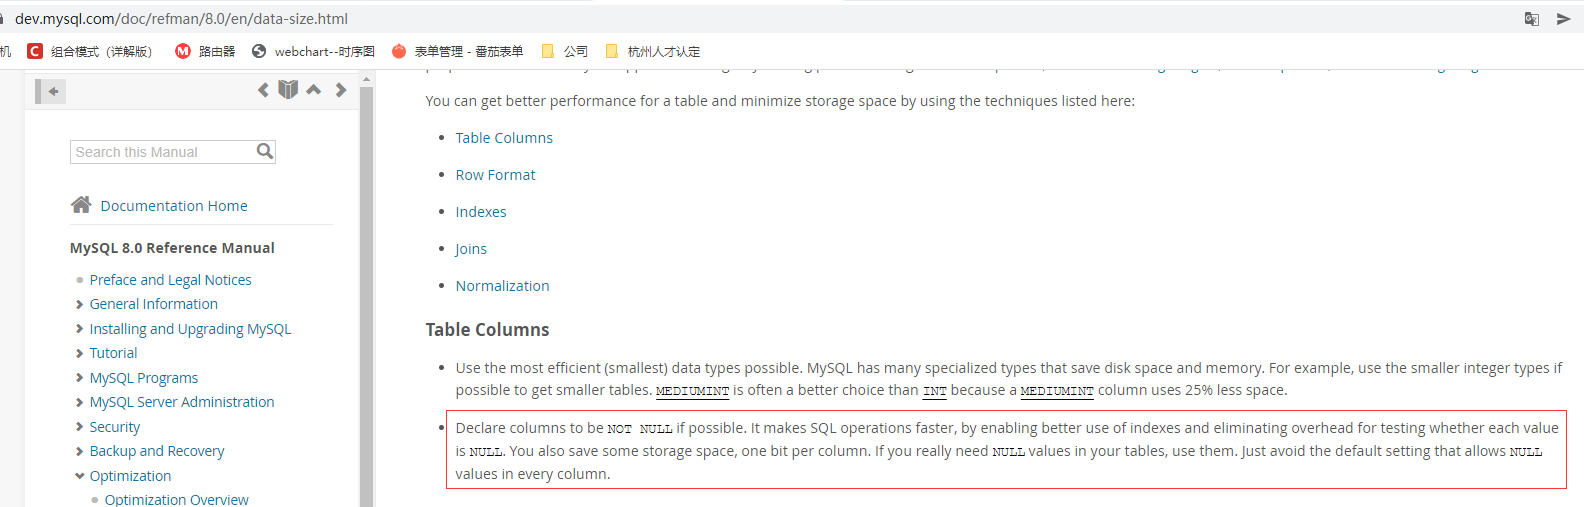Collapse the sidebar with the left-arrow button

(53, 91)
